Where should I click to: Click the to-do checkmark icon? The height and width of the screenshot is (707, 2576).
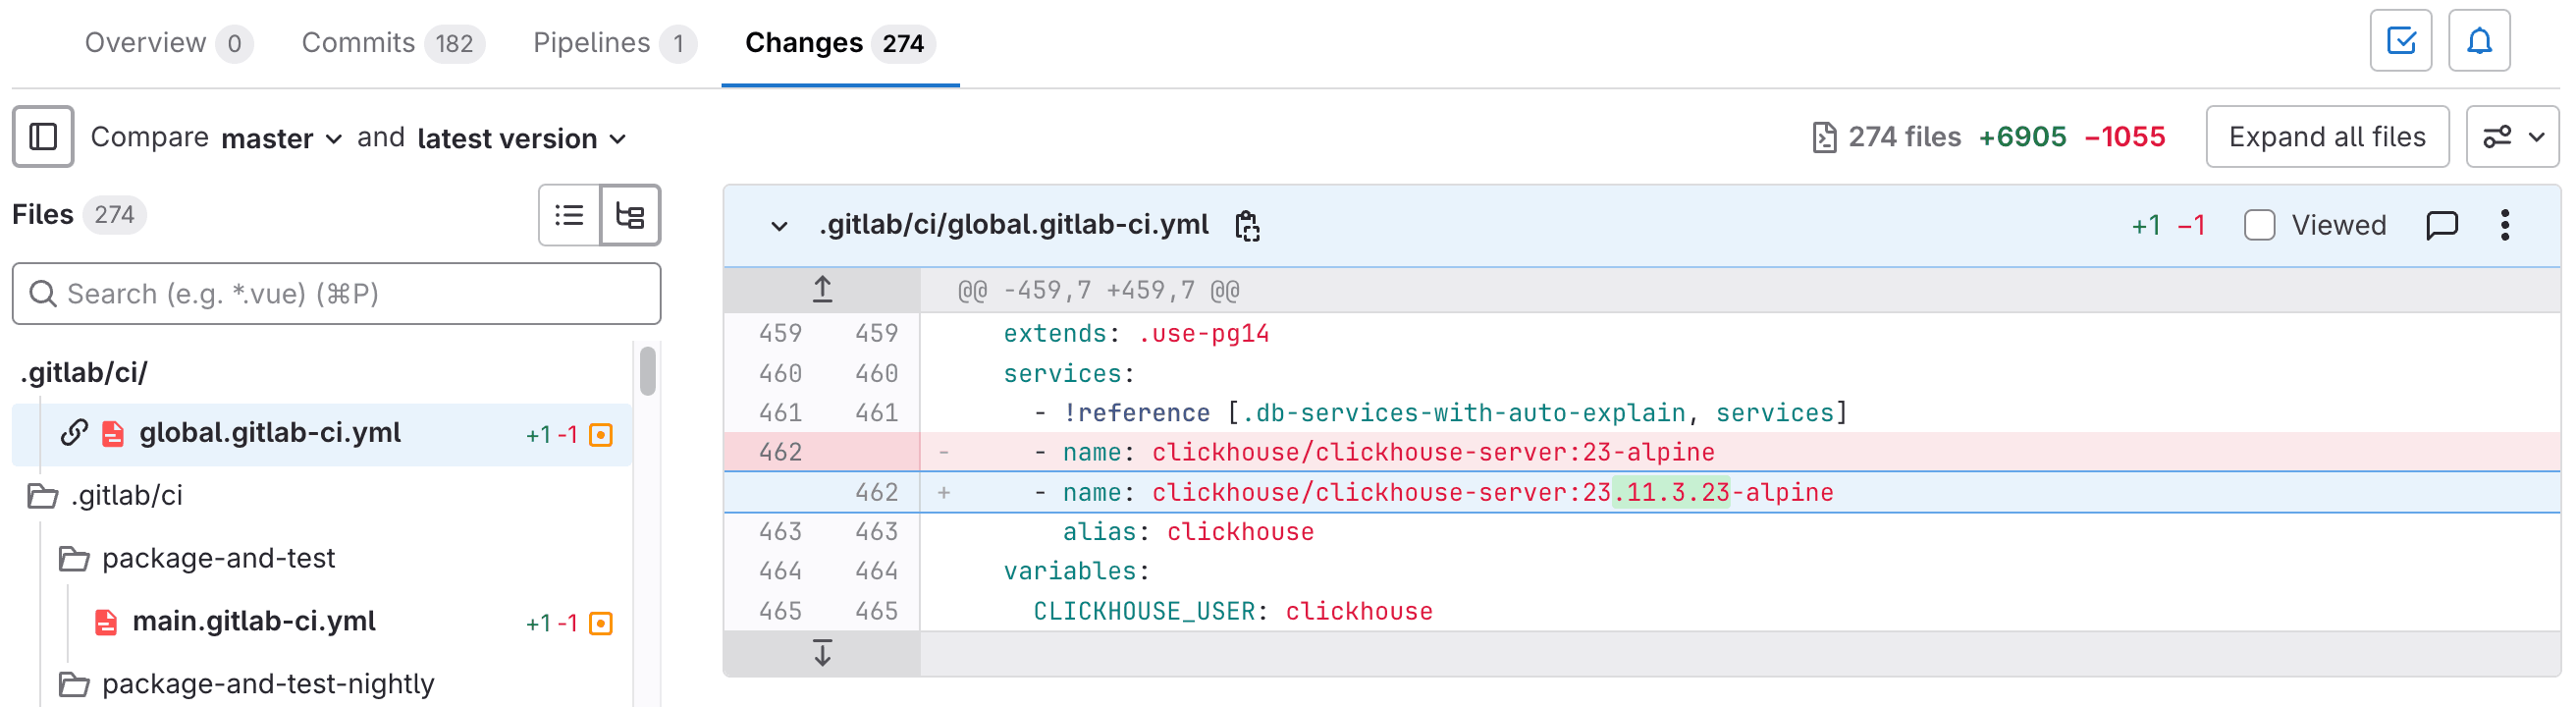pos(2400,41)
